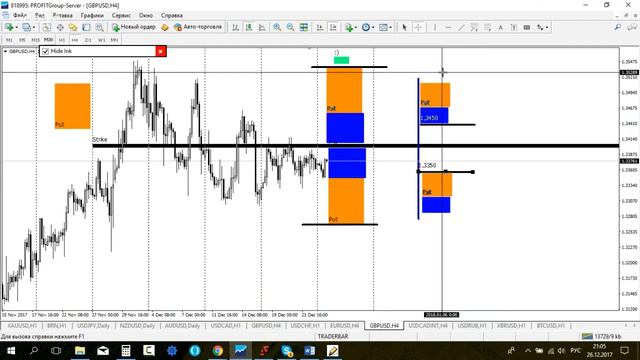Open the Windows Start button

[x=11, y=350]
